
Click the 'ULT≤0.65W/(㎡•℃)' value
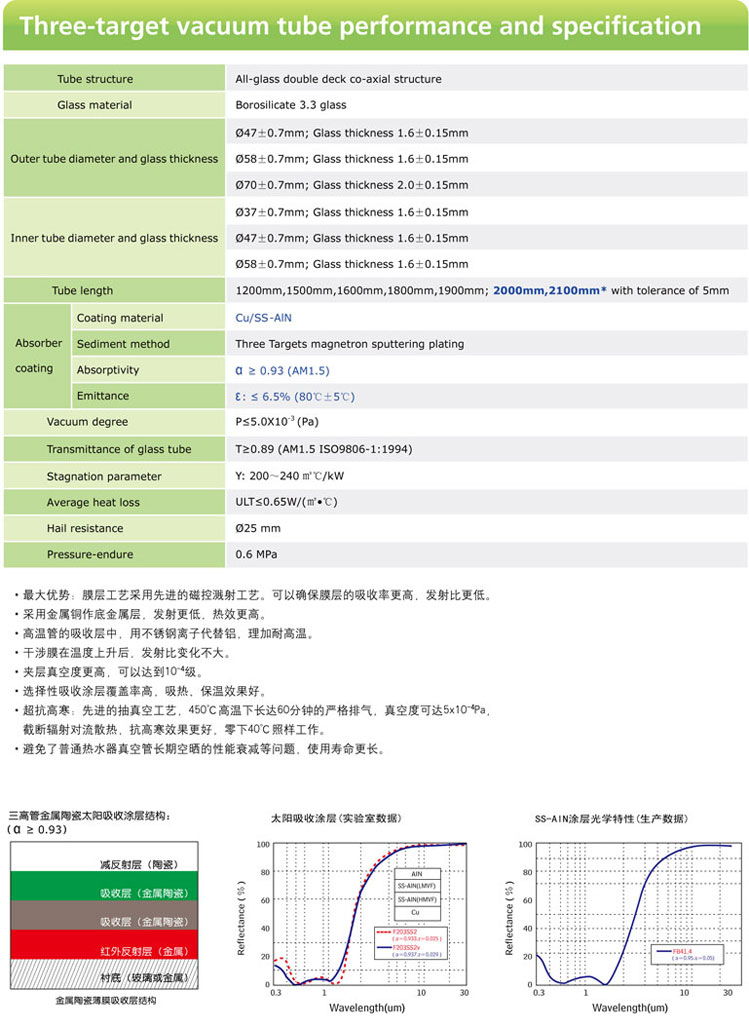coord(286,502)
